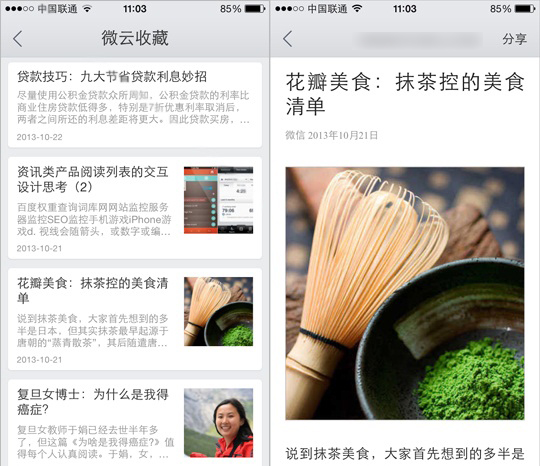The height and width of the screenshot is (466, 540).
Task: Click the source line 微信 2013年10月21日
Action: point(332,135)
